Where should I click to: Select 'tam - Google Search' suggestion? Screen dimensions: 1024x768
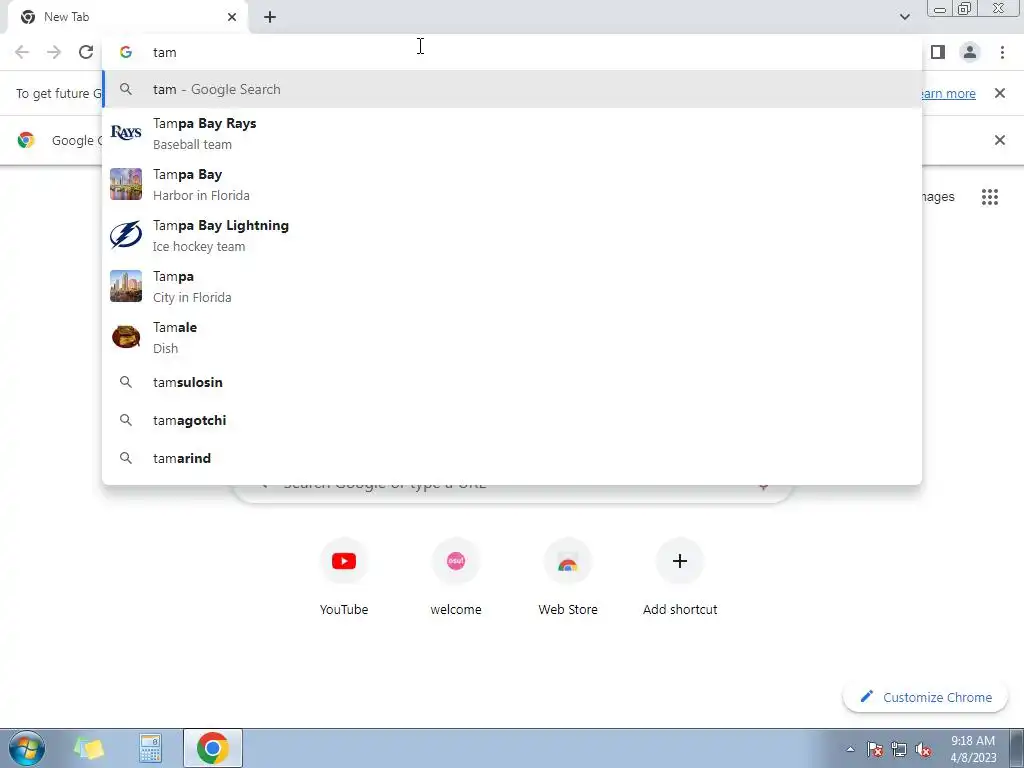click(x=512, y=89)
